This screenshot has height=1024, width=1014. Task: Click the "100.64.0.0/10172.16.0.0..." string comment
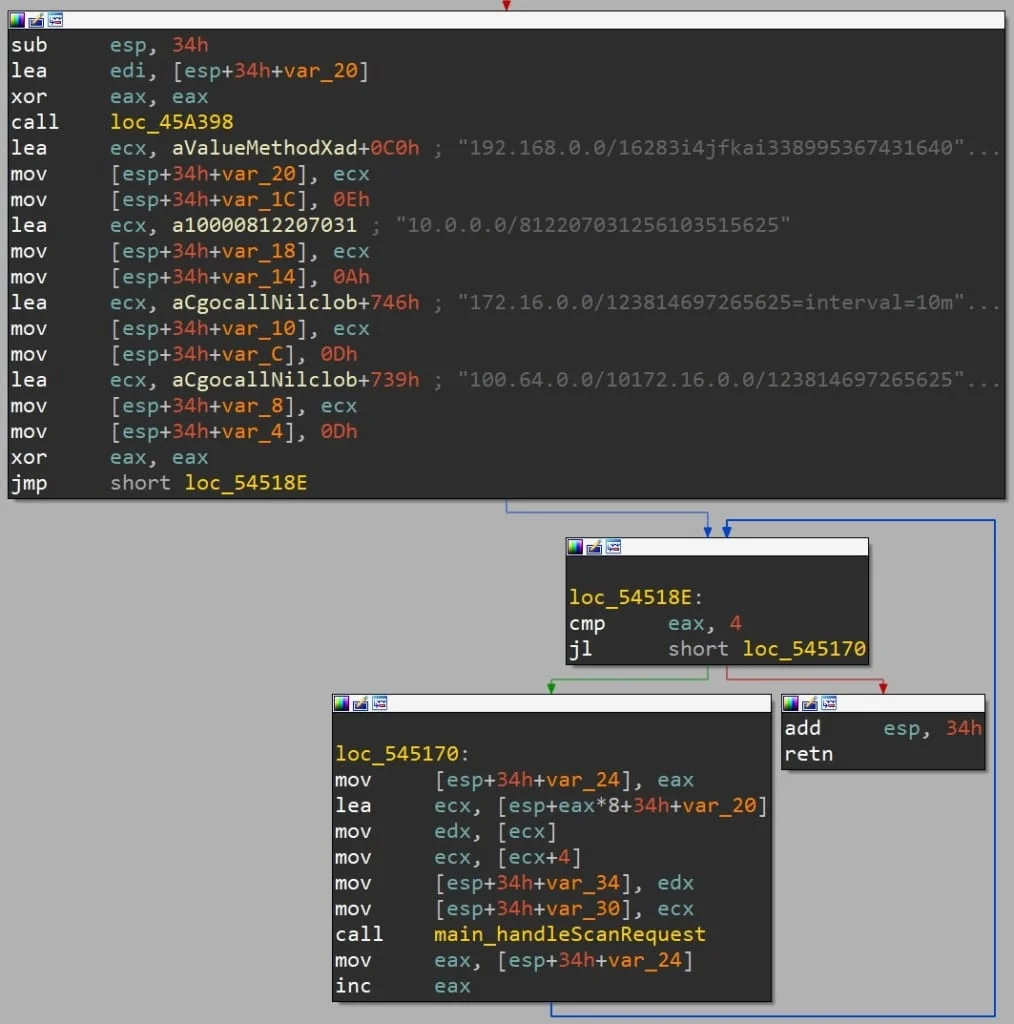coord(728,380)
